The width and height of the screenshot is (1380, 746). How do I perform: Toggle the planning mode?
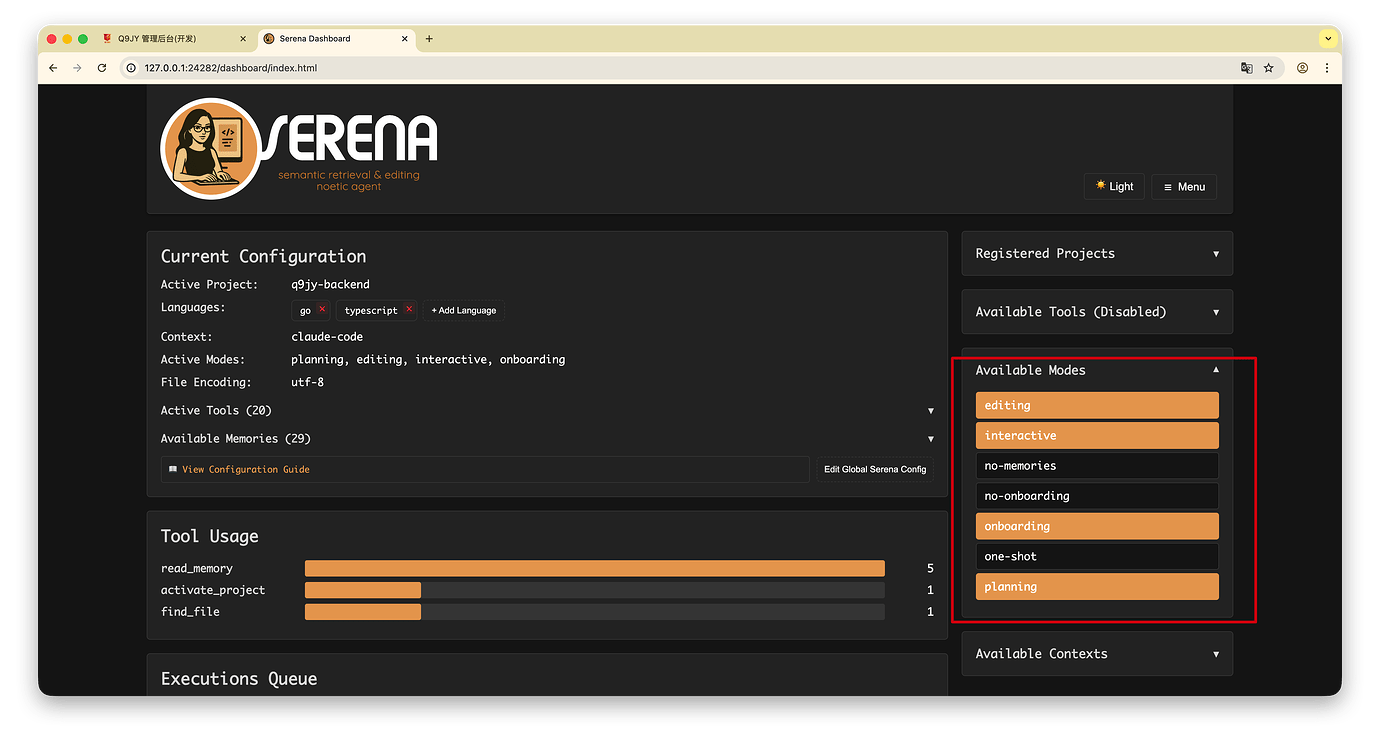pos(1097,587)
